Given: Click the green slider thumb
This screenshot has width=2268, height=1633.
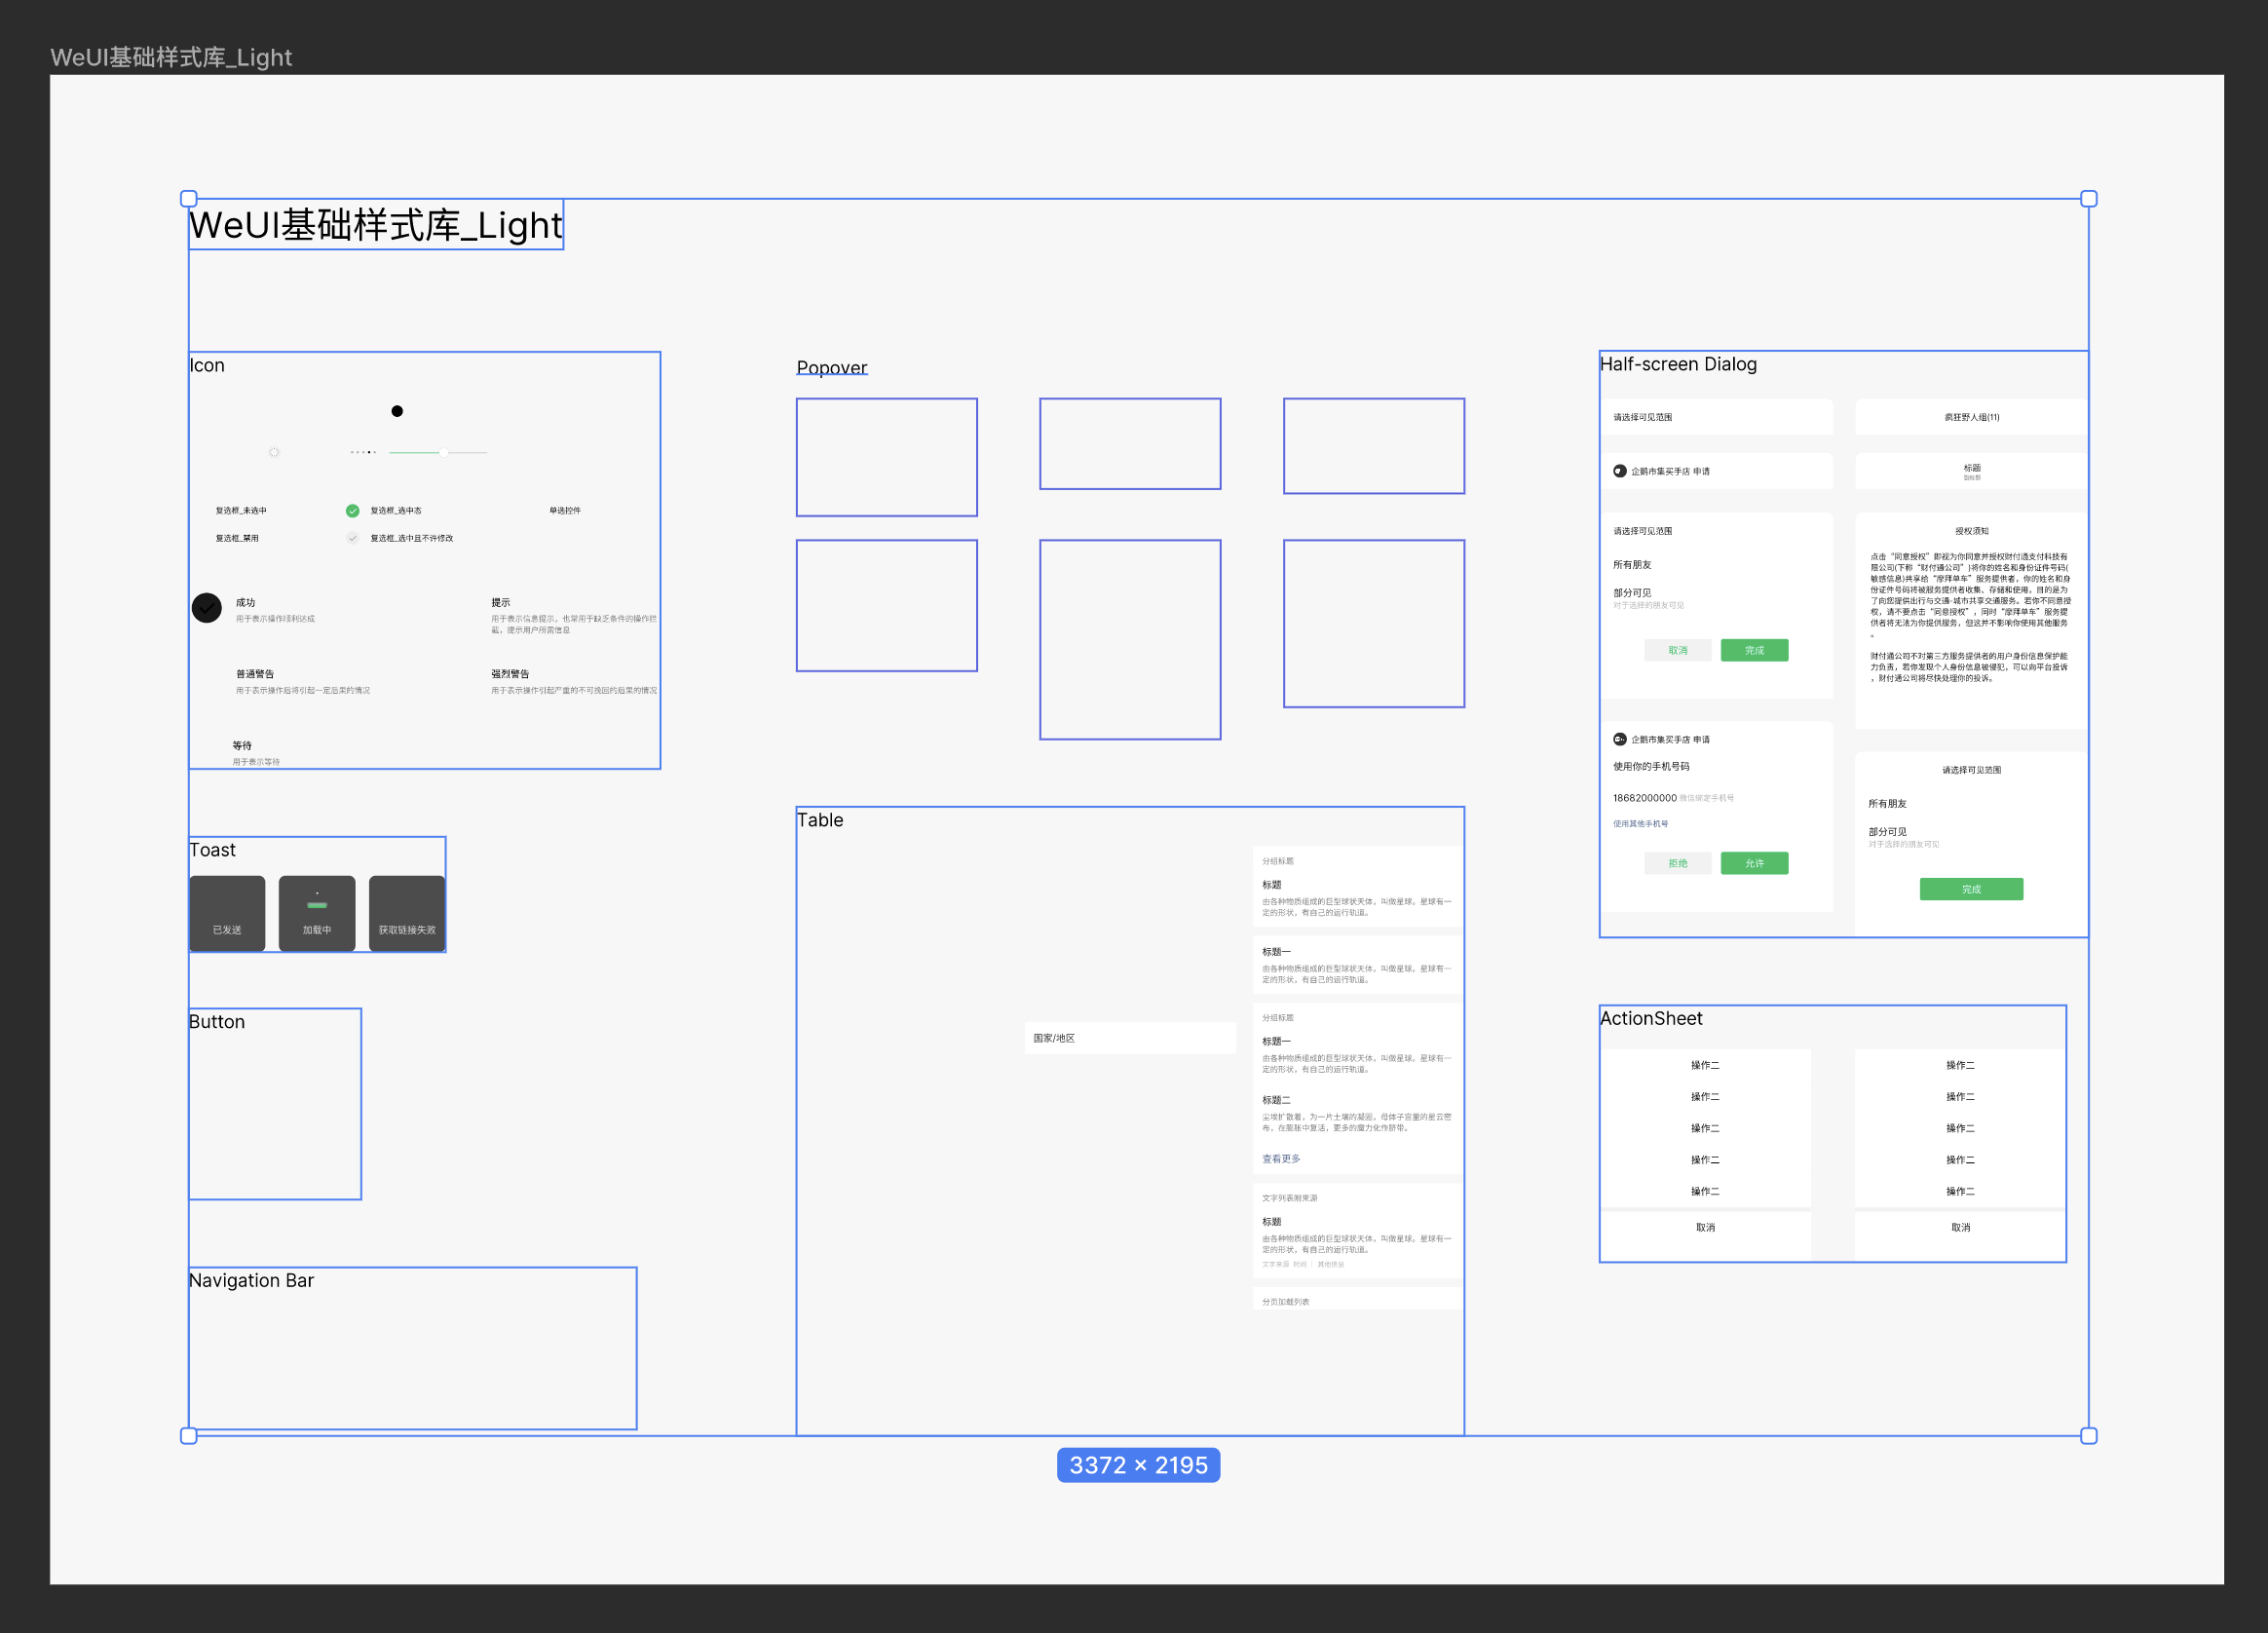Looking at the screenshot, I should point(443,452).
